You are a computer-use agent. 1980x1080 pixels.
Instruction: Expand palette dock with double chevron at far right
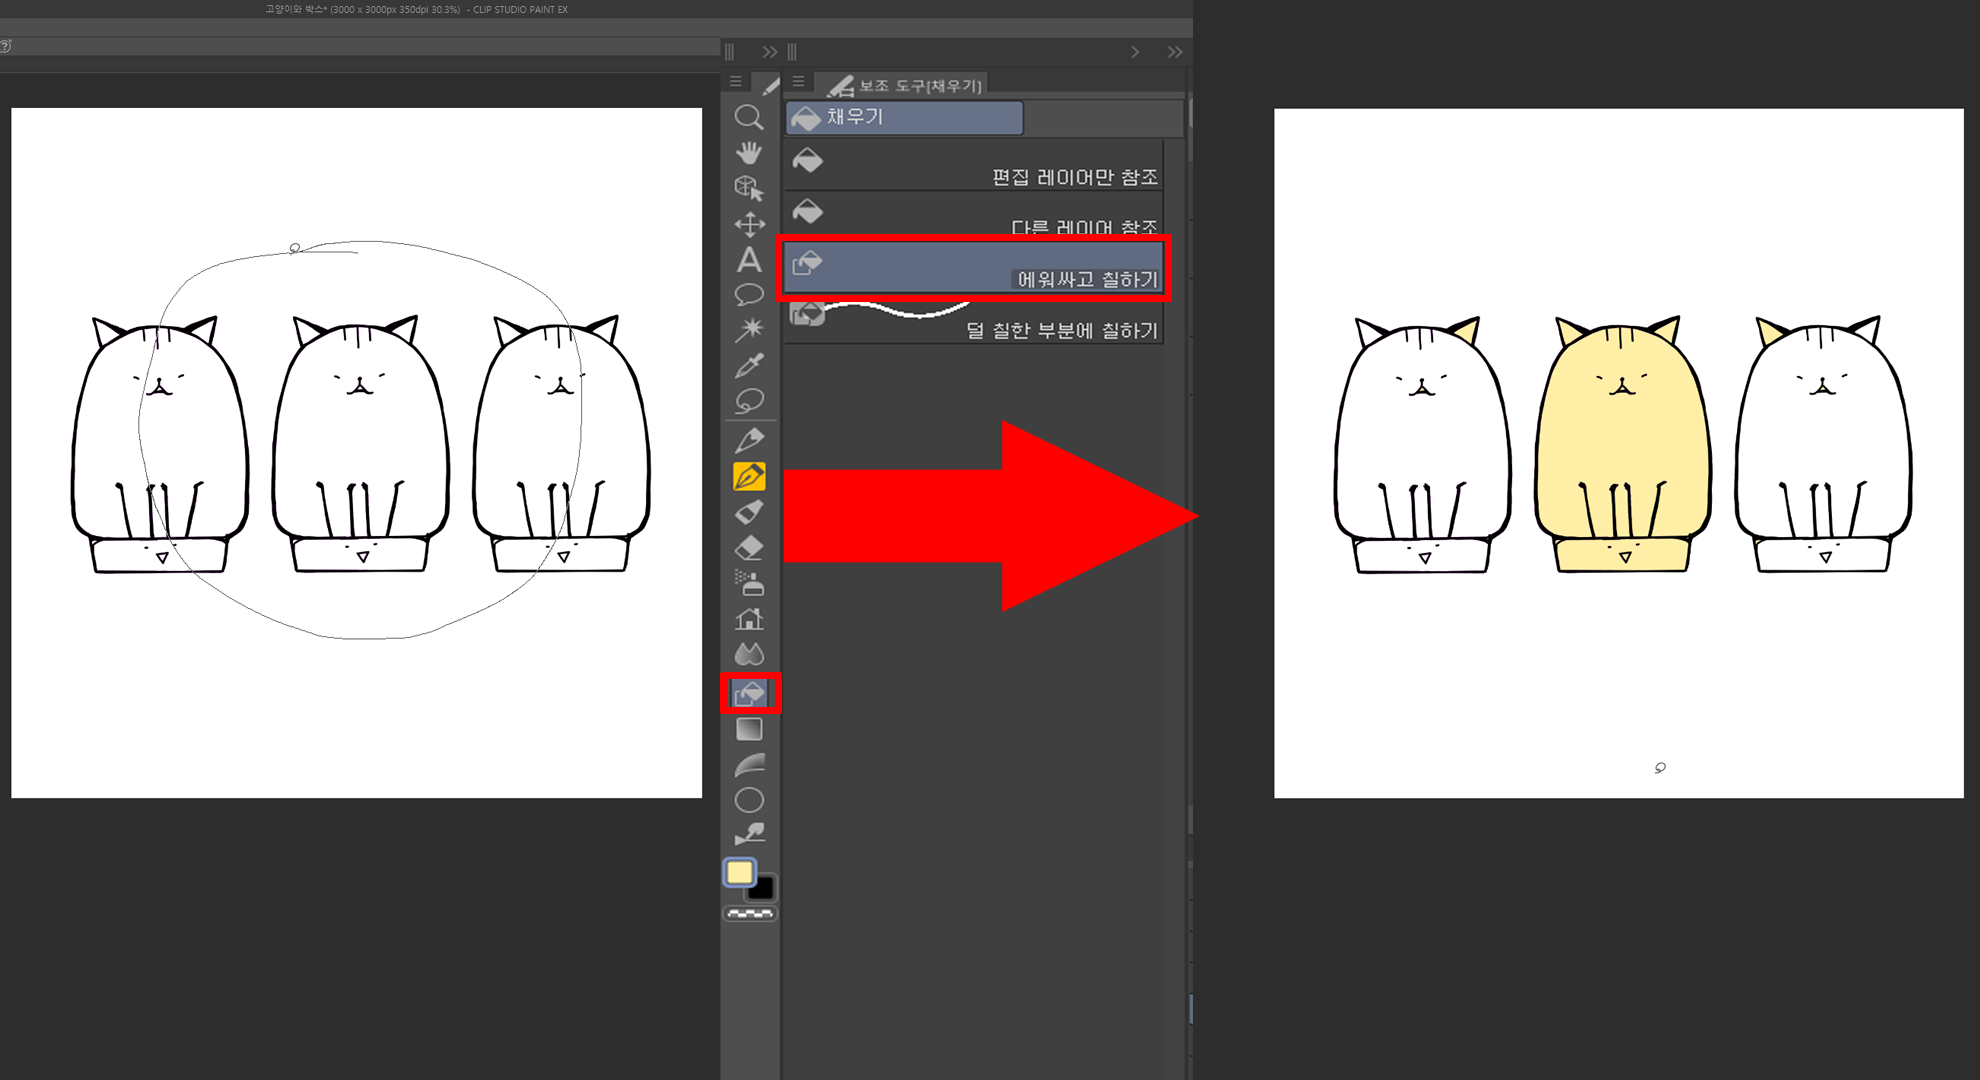1174,52
